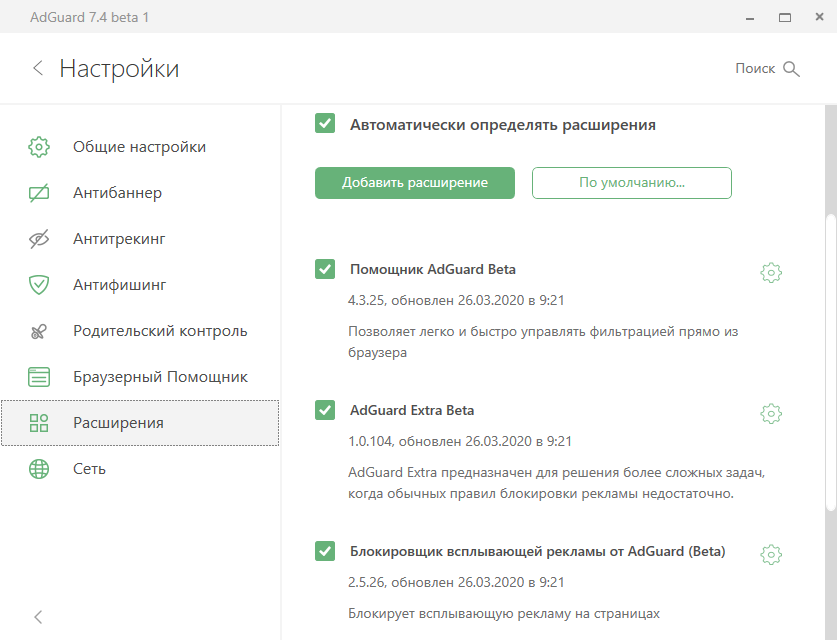Screen dimensions: 837x640
Task: Click the search magnifier icon
Action: click(792, 68)
